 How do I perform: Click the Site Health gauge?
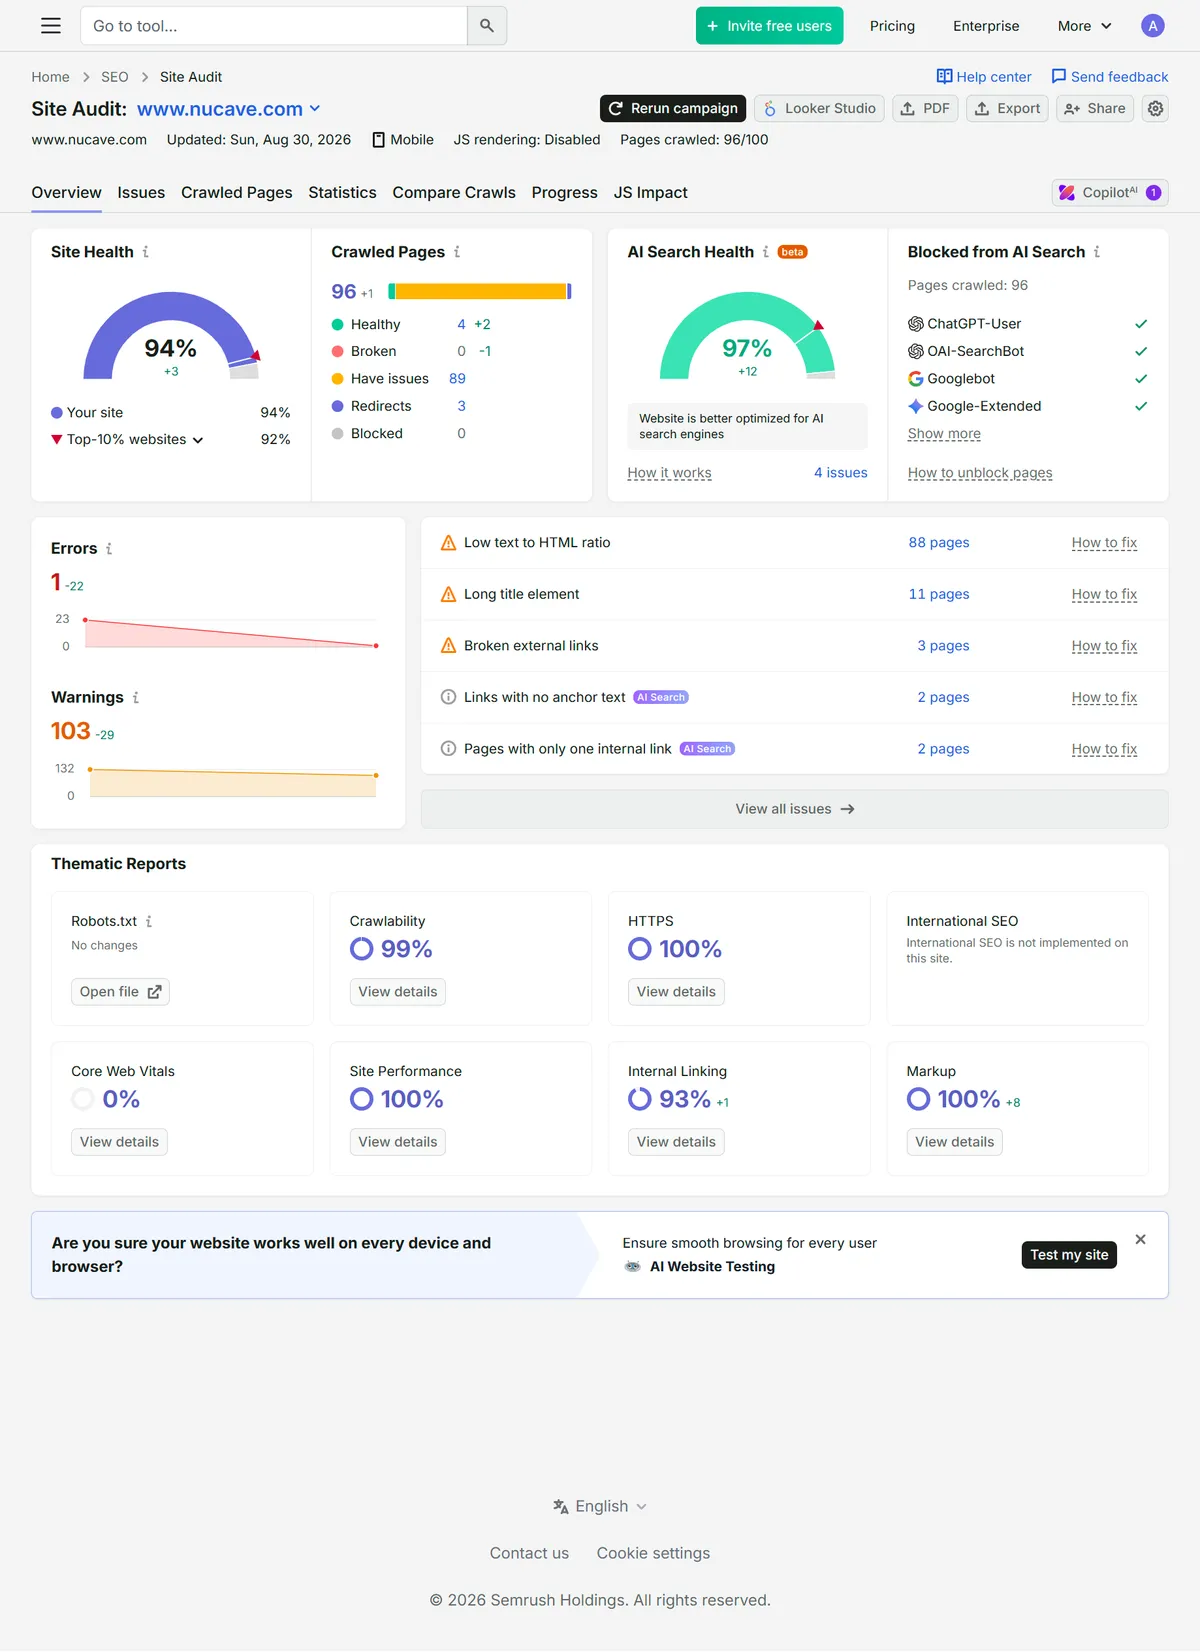click(171, 337)
